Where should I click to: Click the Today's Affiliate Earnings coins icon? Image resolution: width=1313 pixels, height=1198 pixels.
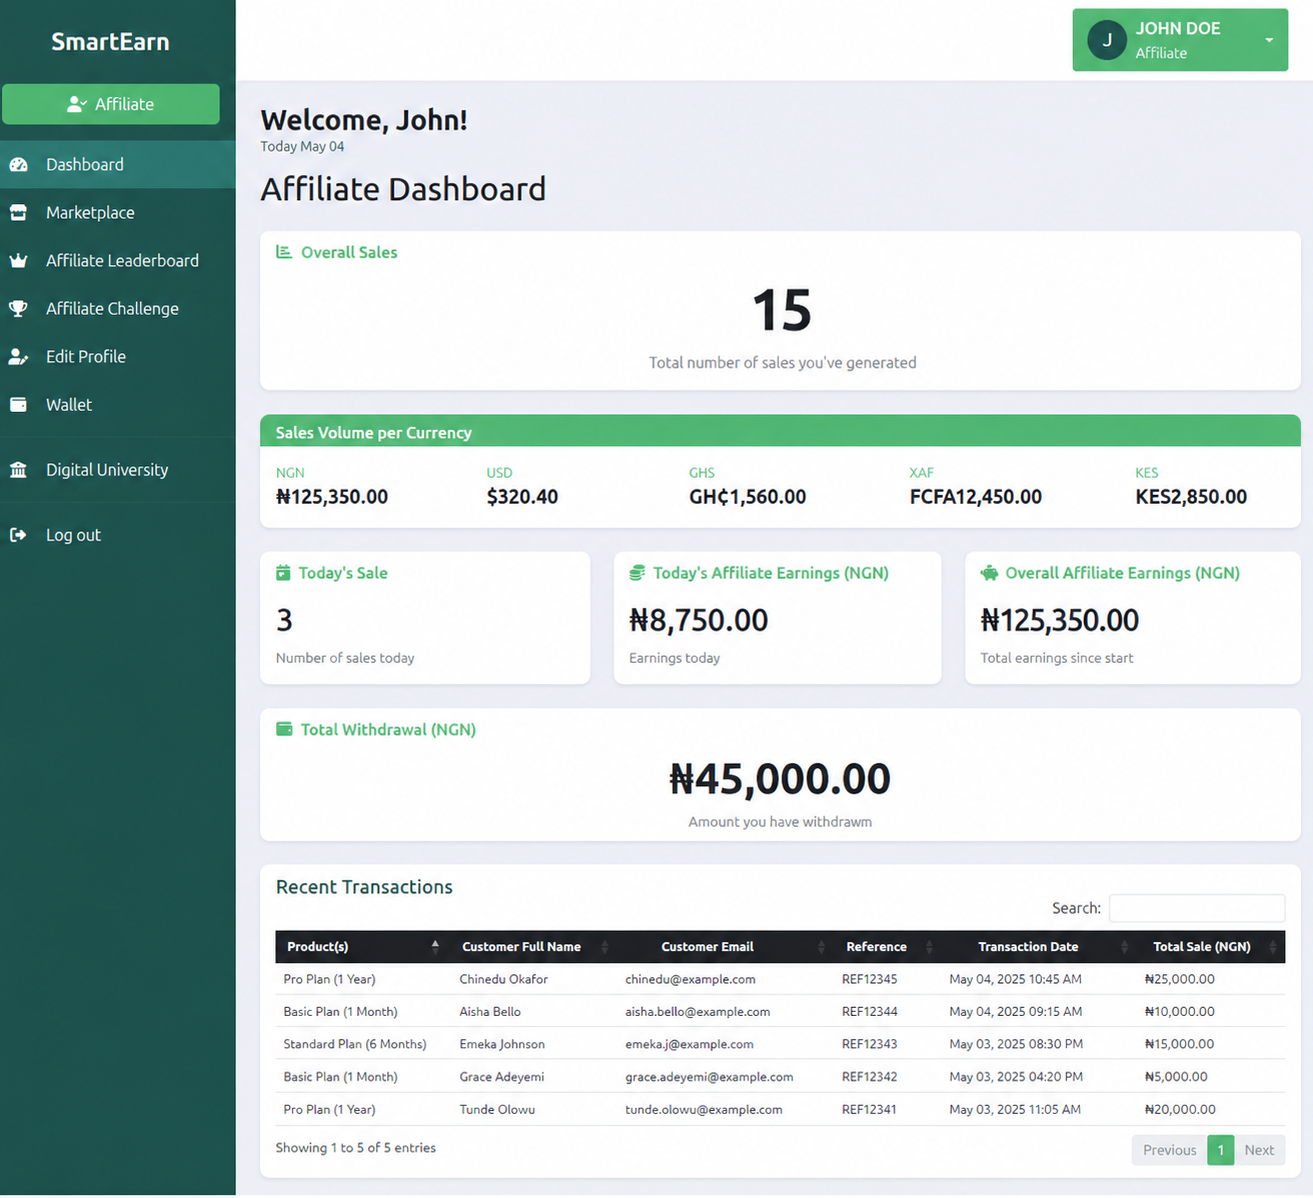(637, 573)
